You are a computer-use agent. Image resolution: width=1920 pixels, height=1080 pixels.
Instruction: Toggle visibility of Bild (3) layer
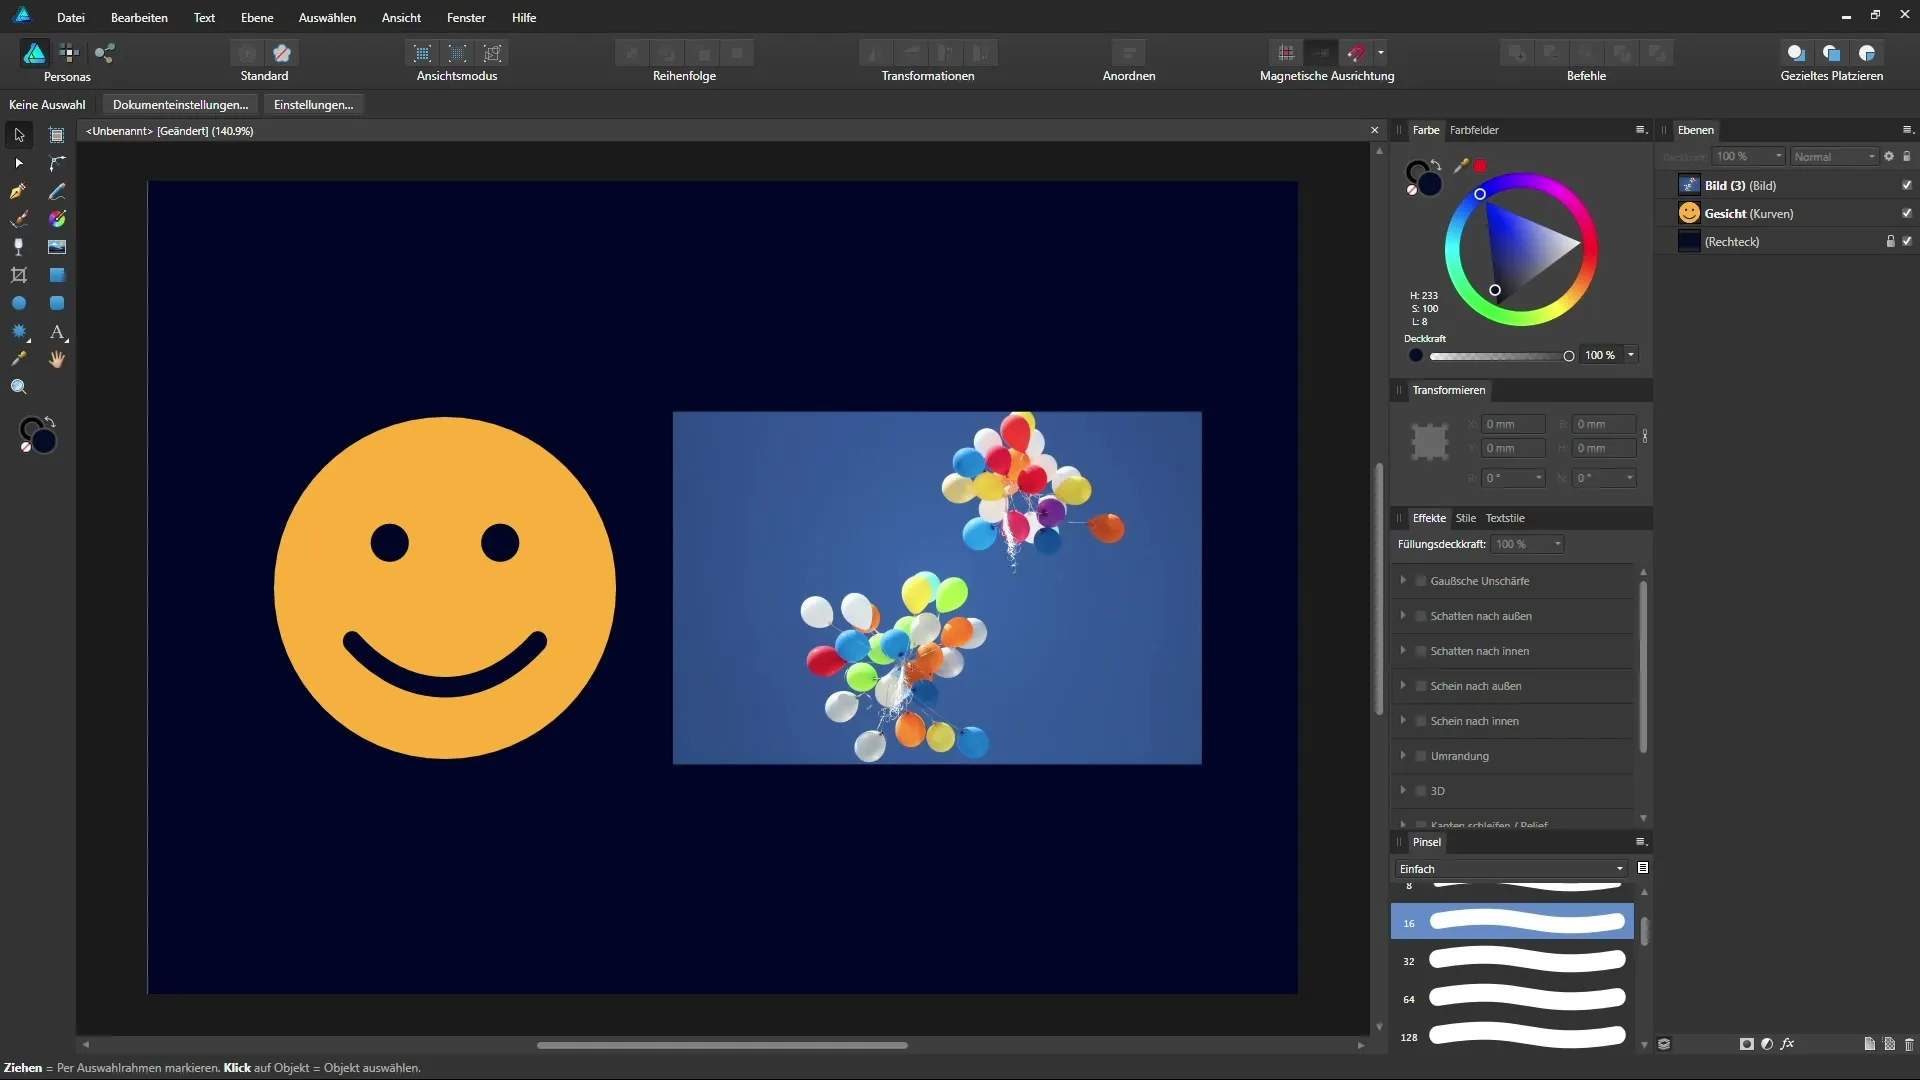1907,186
